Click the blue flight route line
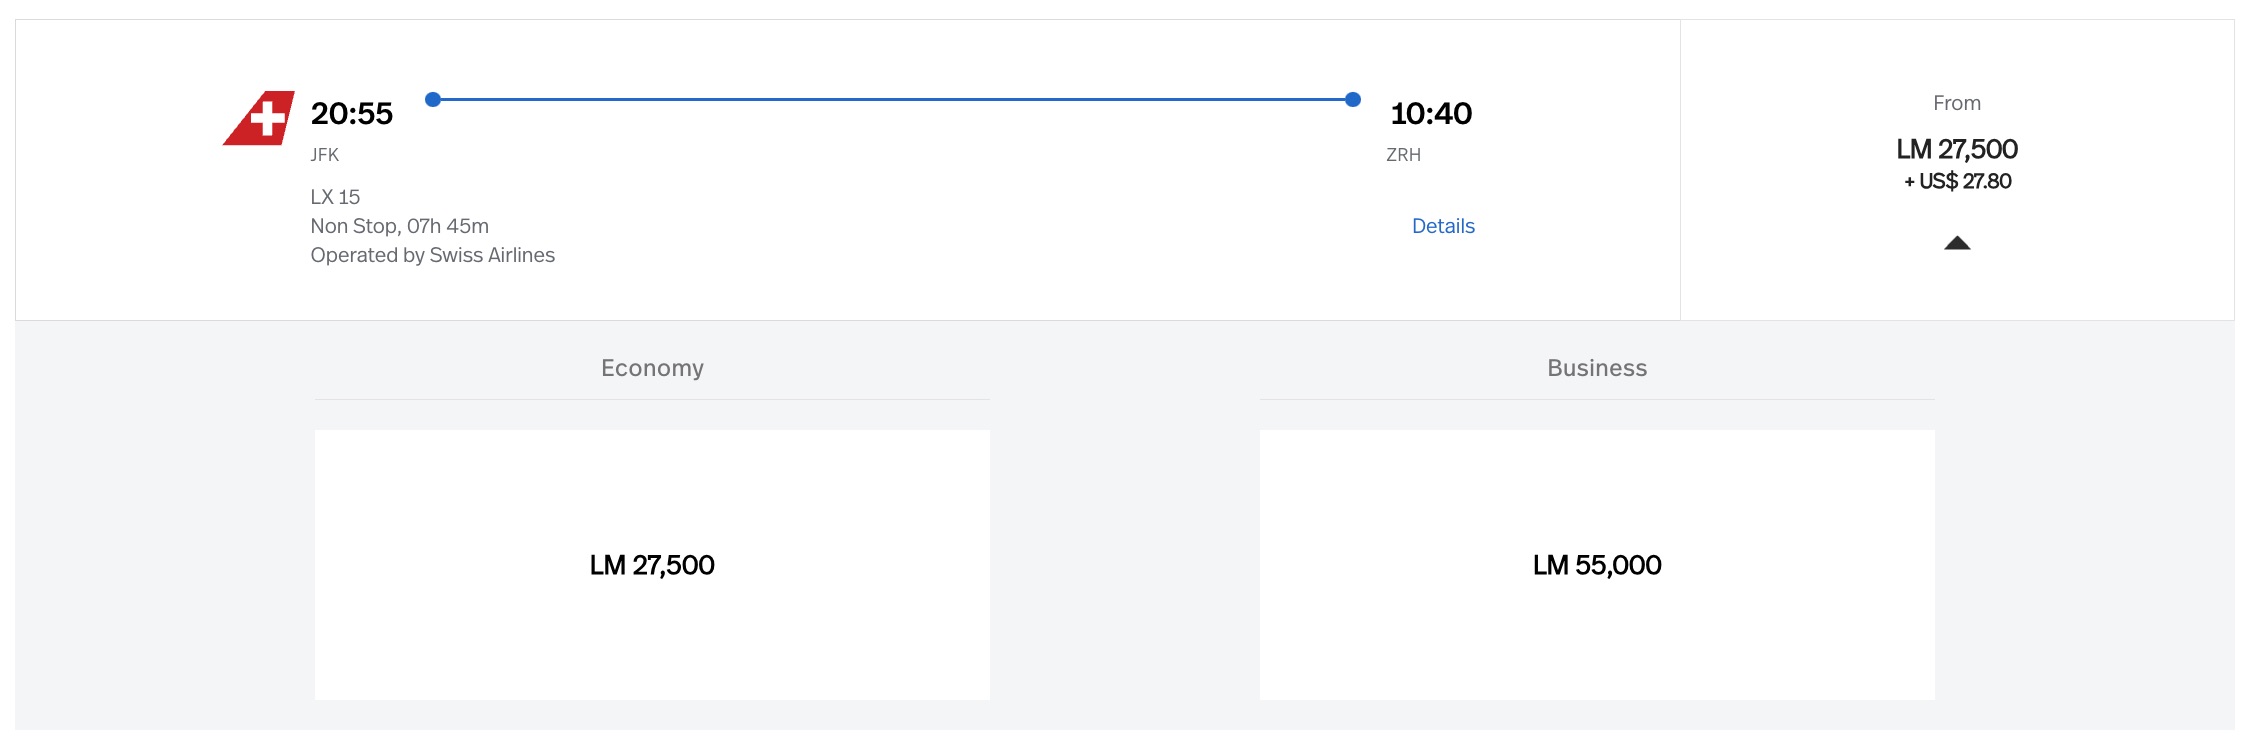Image resolution: width=2250 pixels, height=744 pixels. (x=892, y=99)
